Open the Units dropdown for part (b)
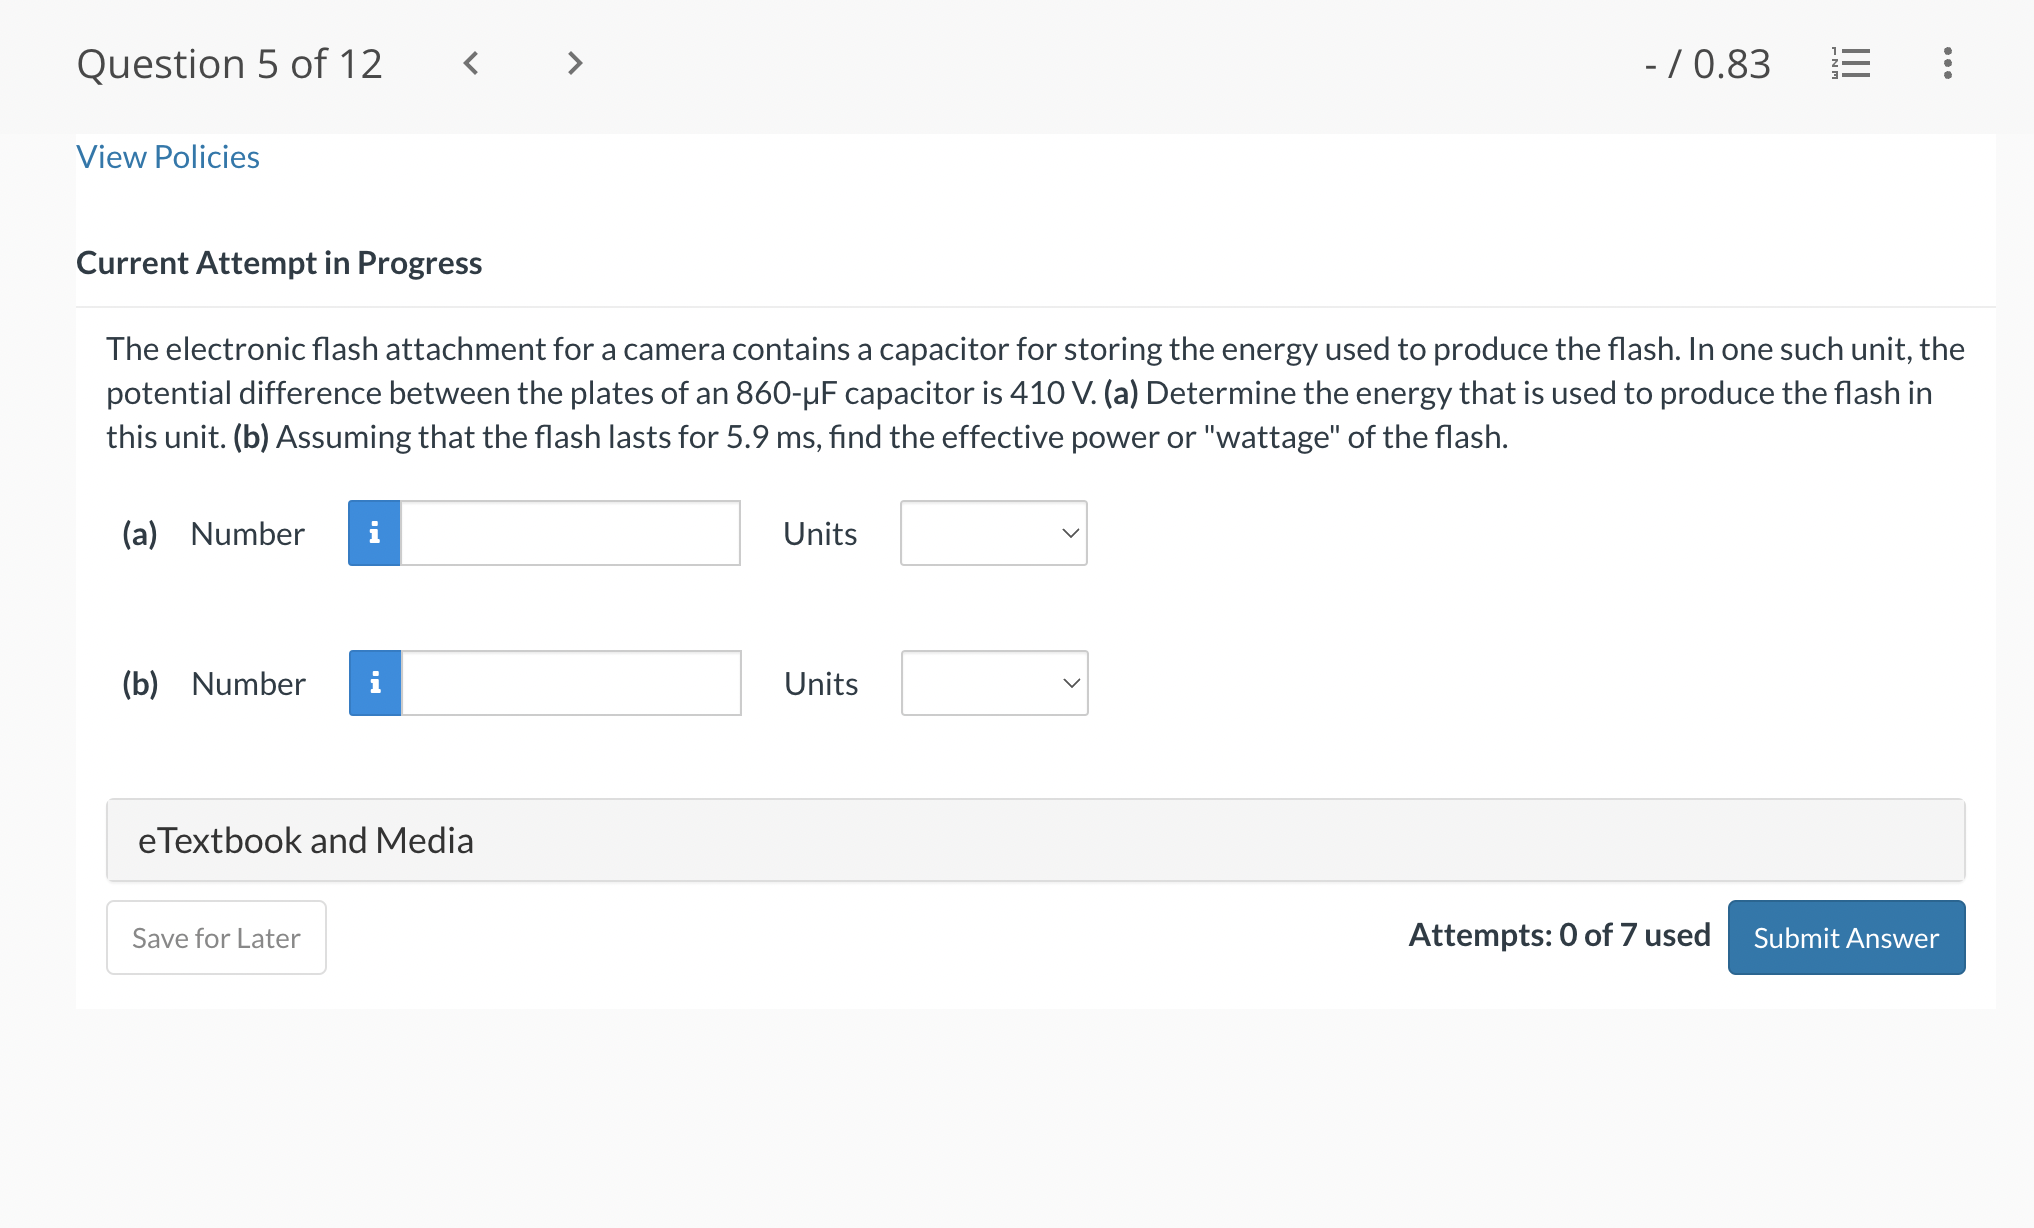 995,683
